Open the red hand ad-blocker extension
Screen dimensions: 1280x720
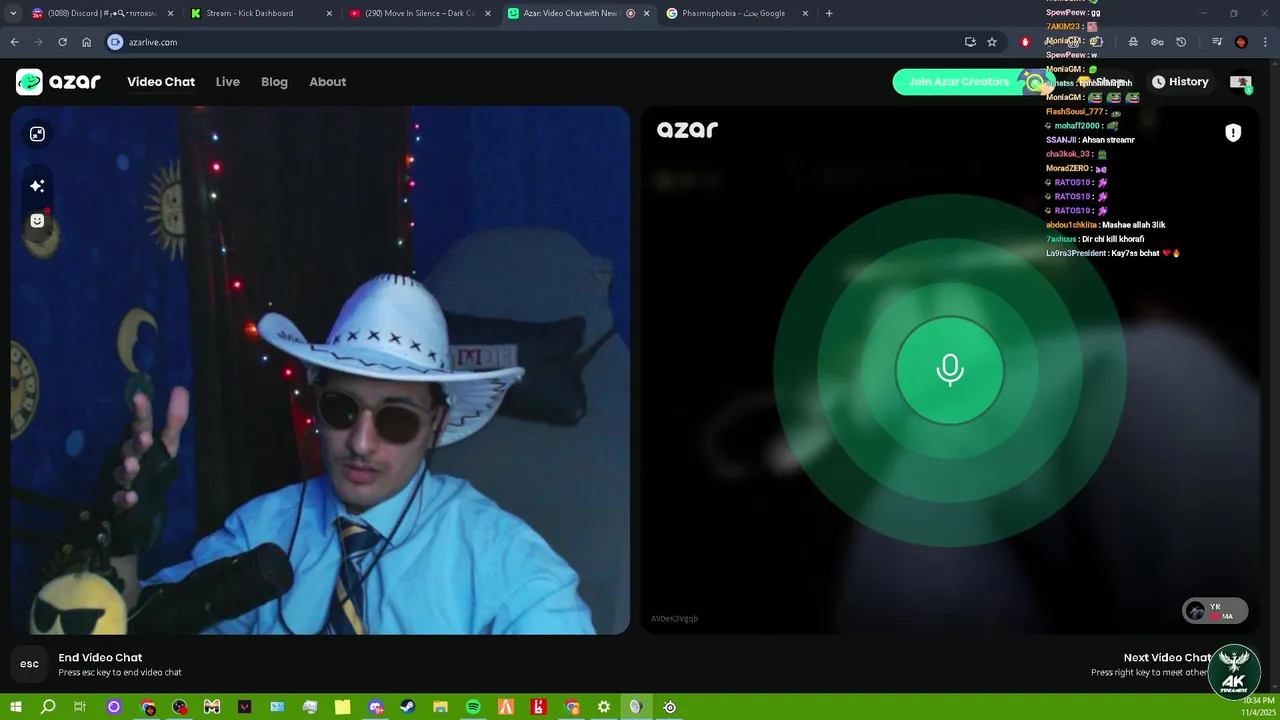pyautogui.click(x=1025, y=42)
